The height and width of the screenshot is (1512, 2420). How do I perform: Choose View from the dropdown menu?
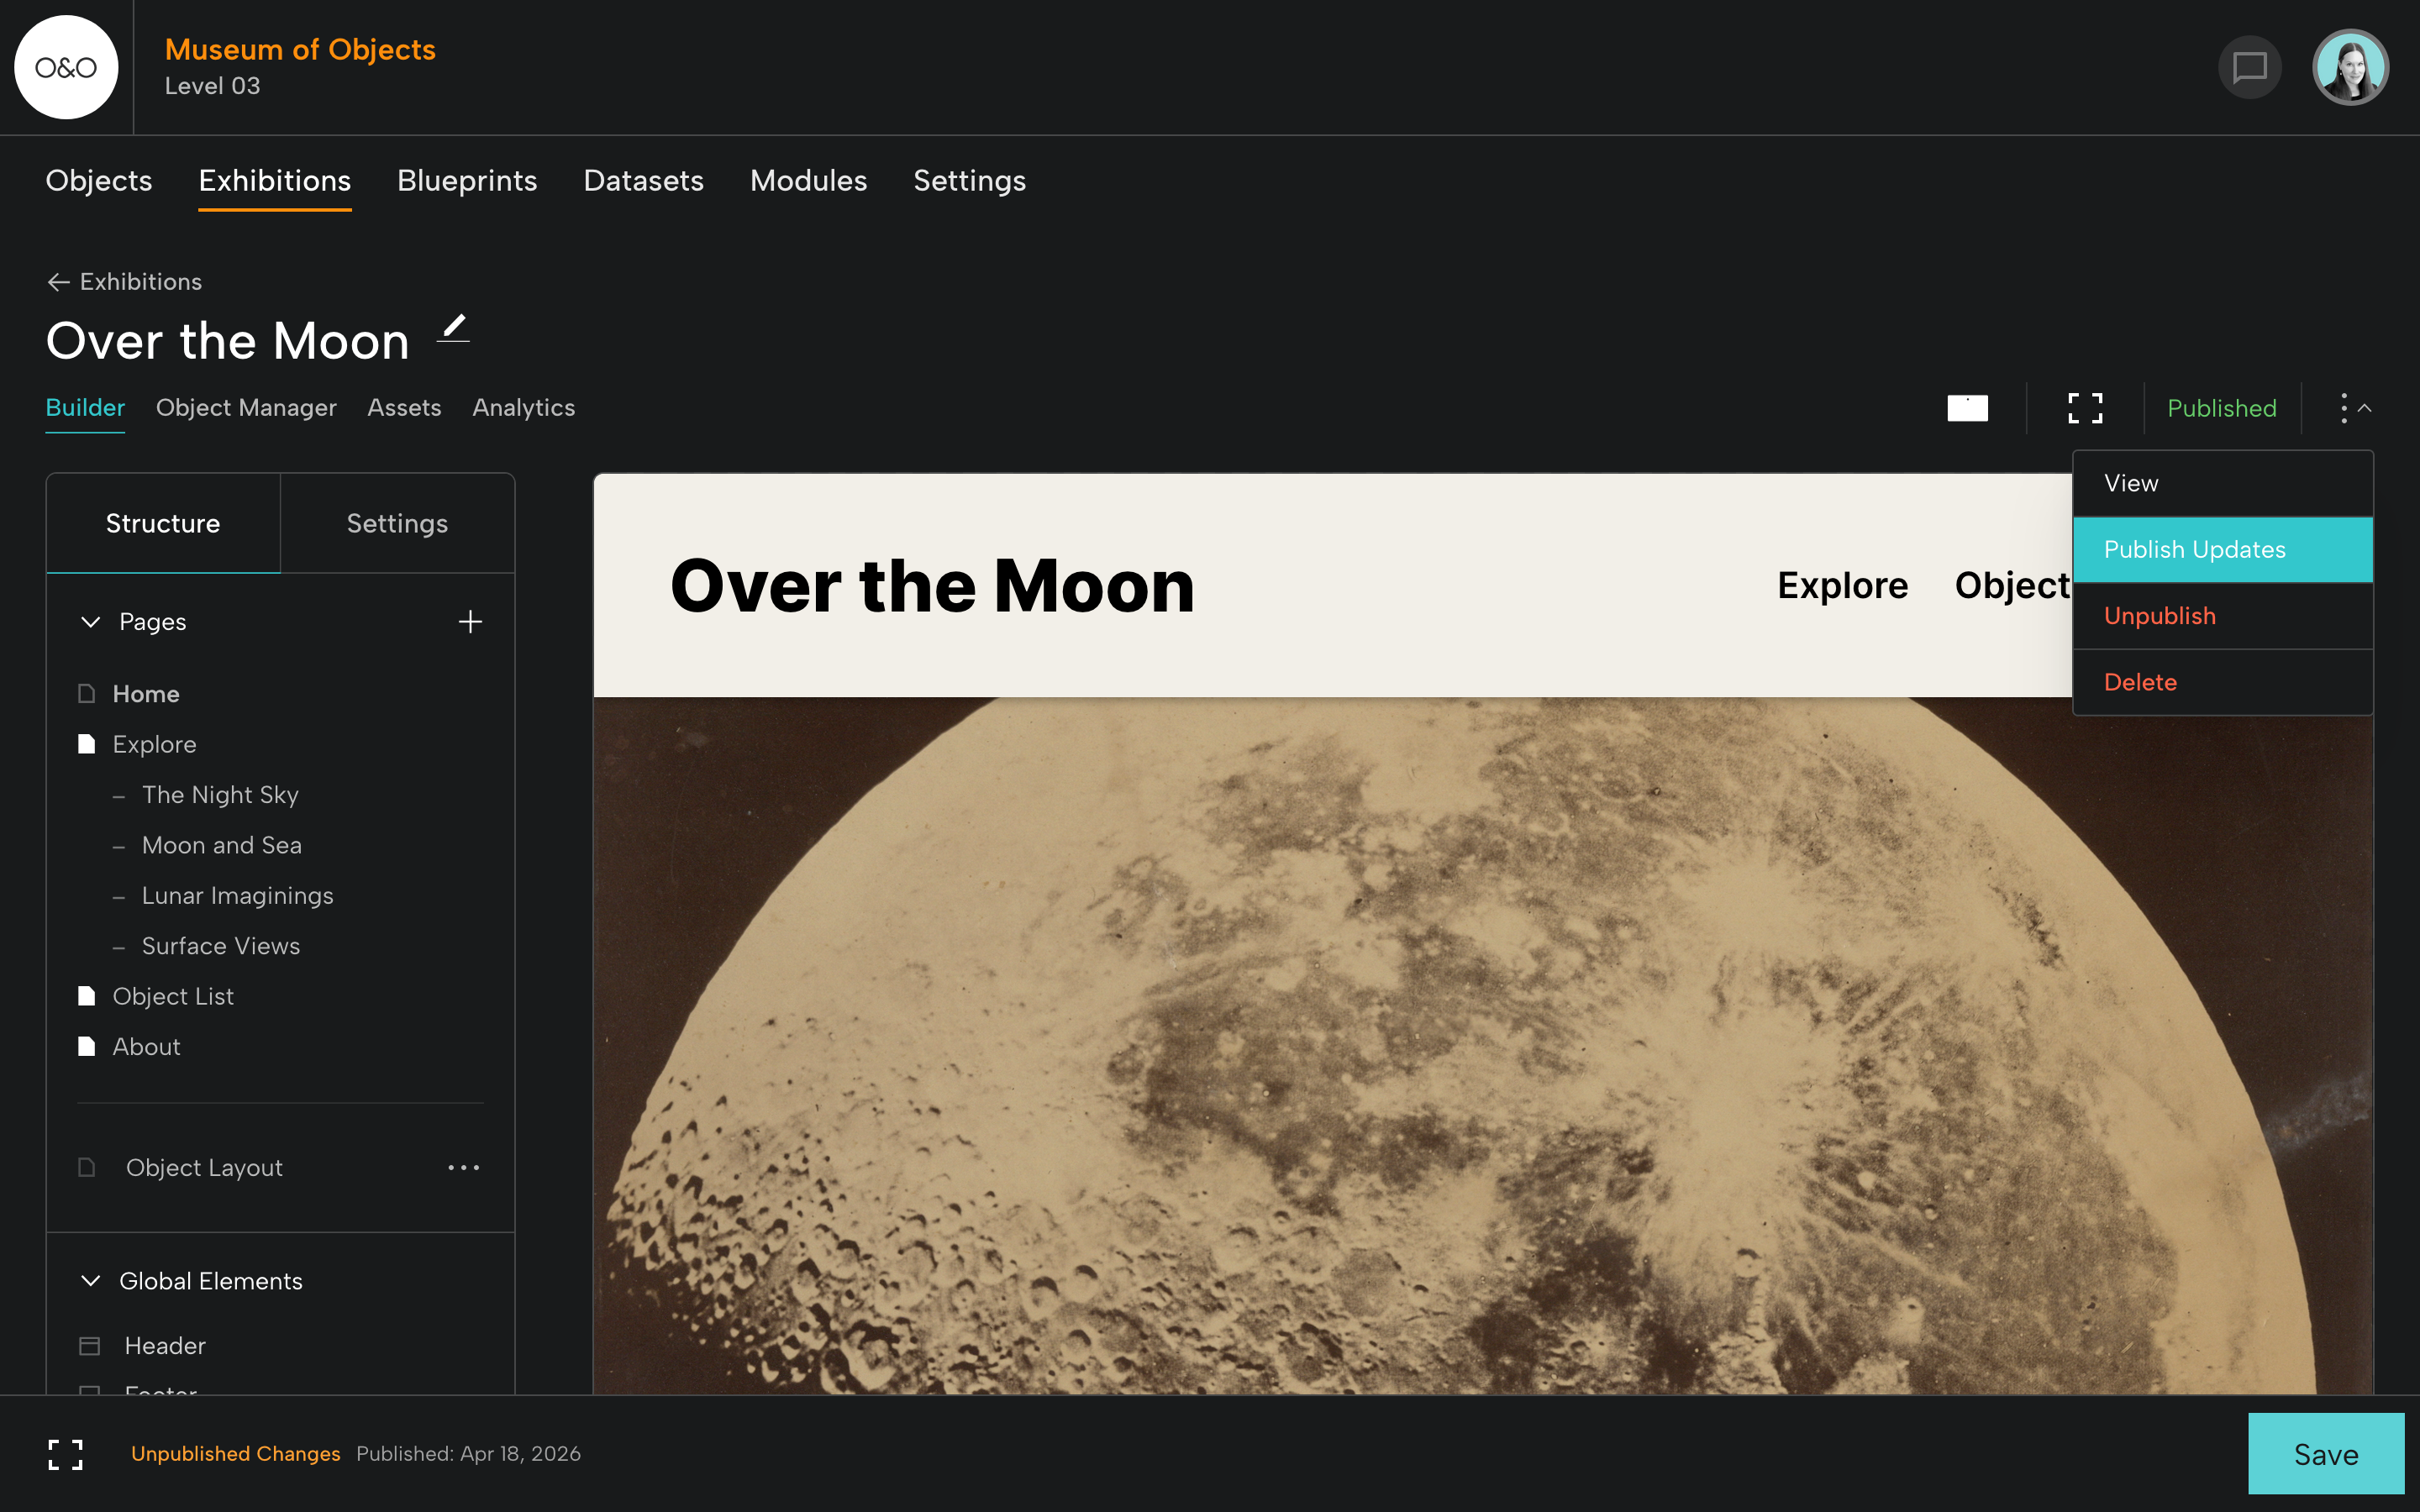2223,483
